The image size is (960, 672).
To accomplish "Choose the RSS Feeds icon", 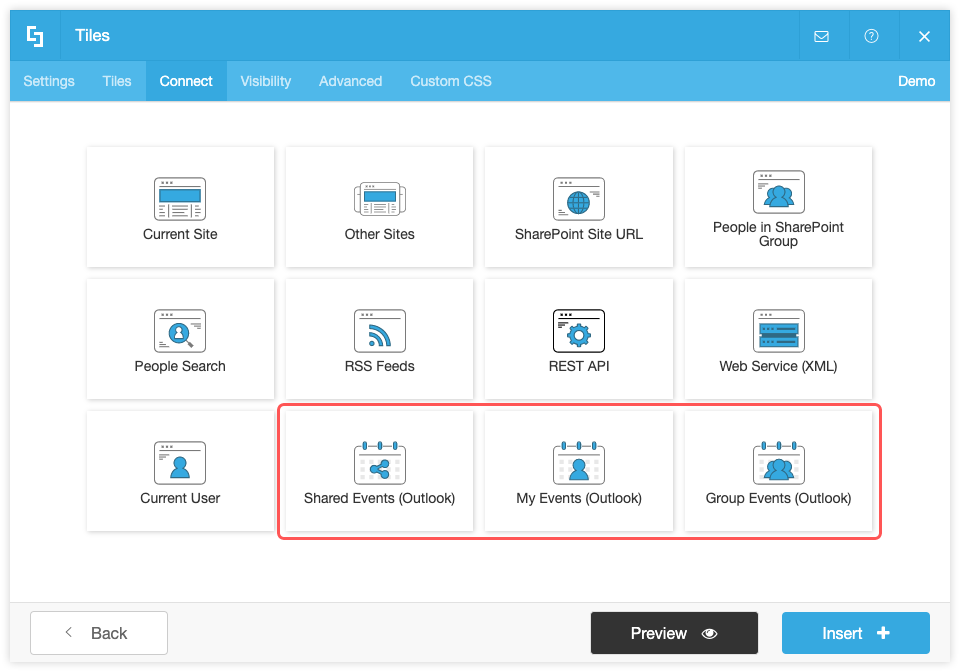I will click(x=380, y=330).
